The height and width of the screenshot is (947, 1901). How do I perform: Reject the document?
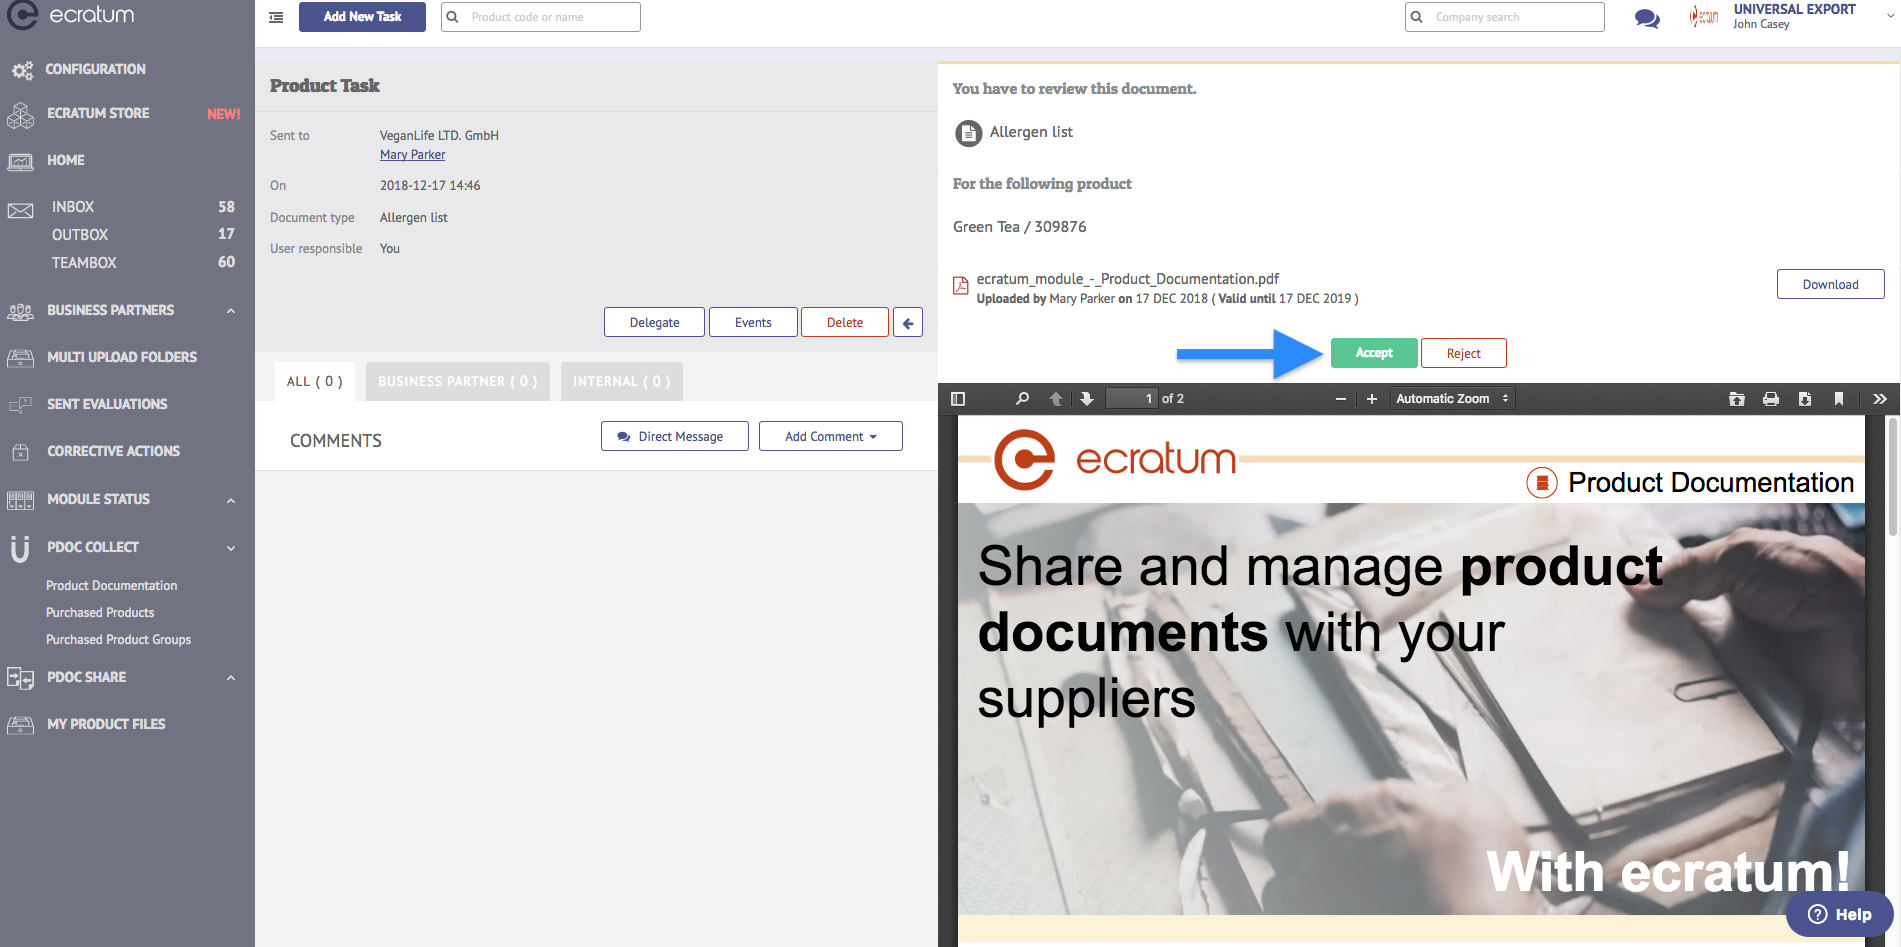click(1464, 353)
